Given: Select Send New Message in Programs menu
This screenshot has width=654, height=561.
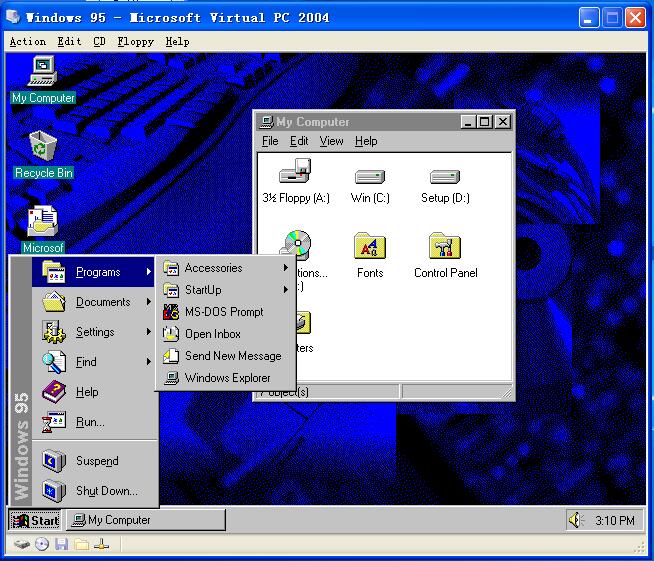Looking at the screenshot, I should pos(226,356).
